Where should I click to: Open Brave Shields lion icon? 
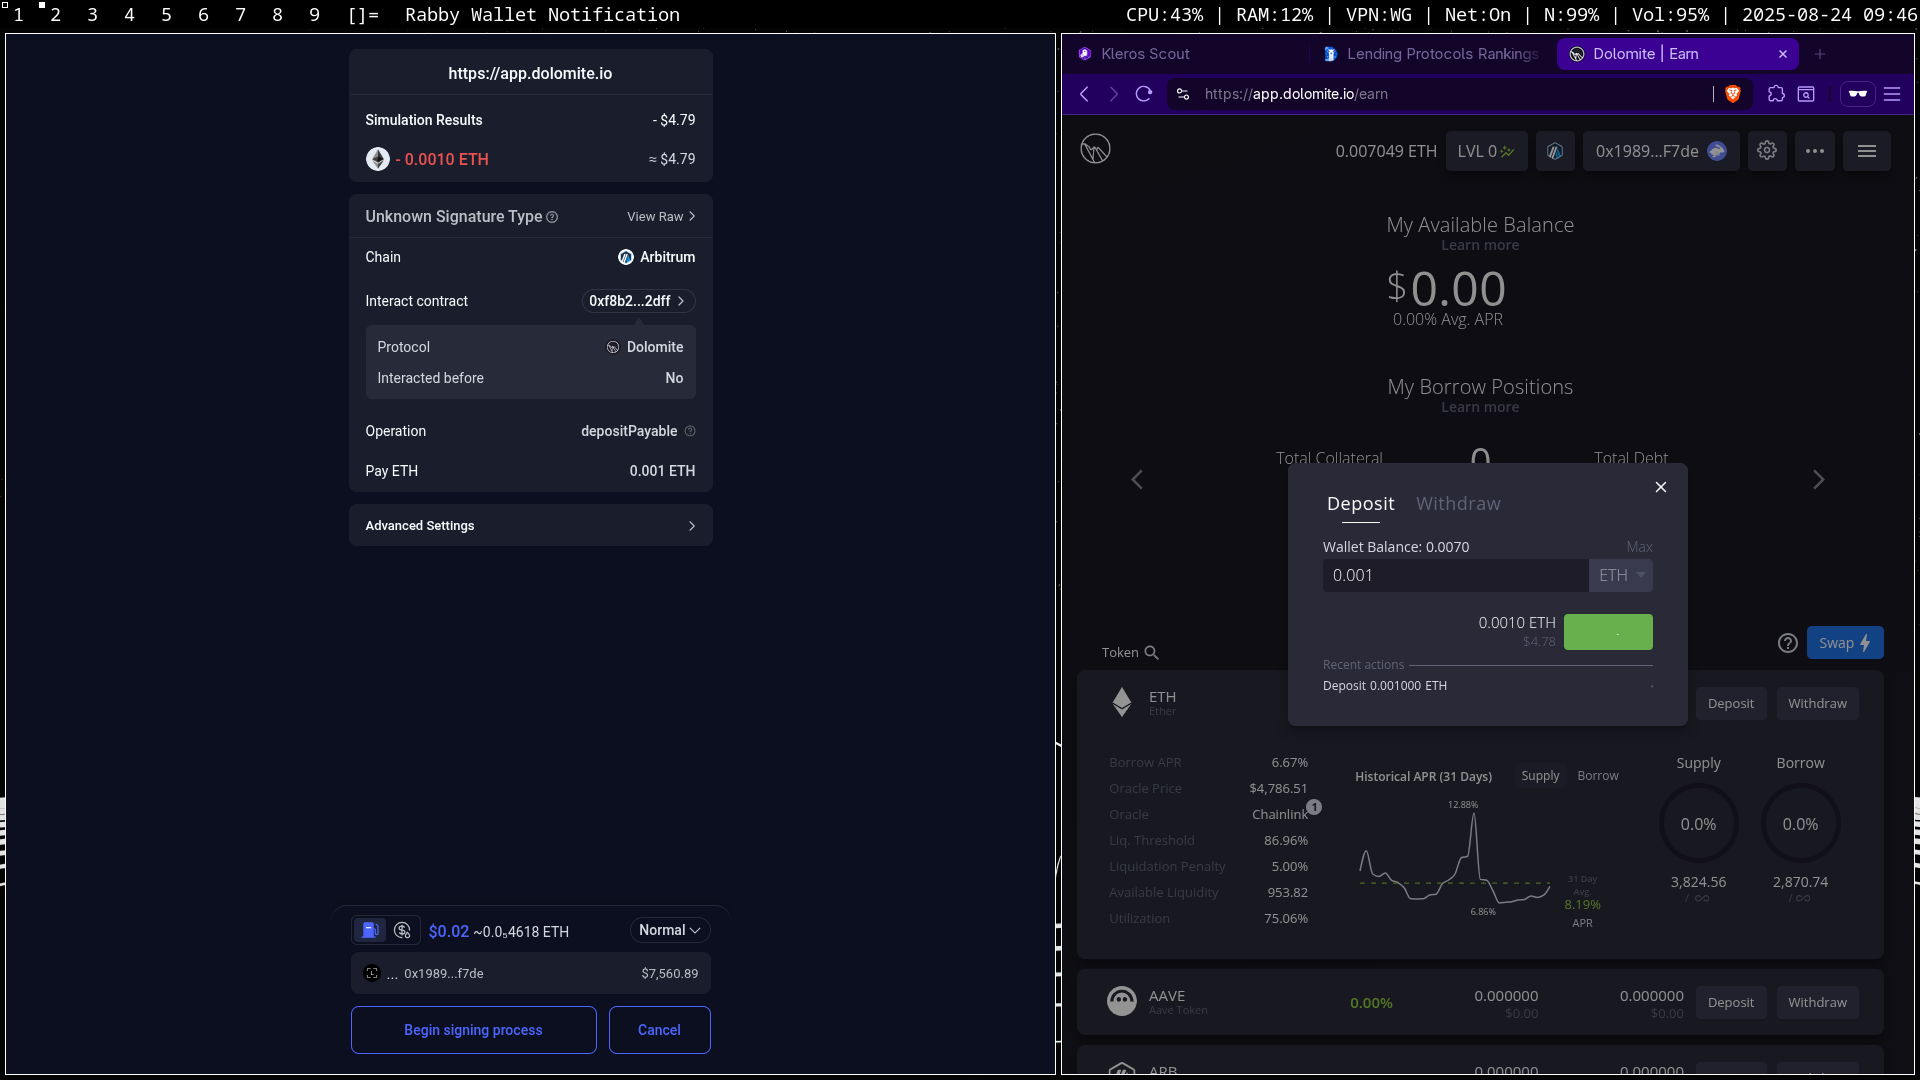(x=1733, y=94)
